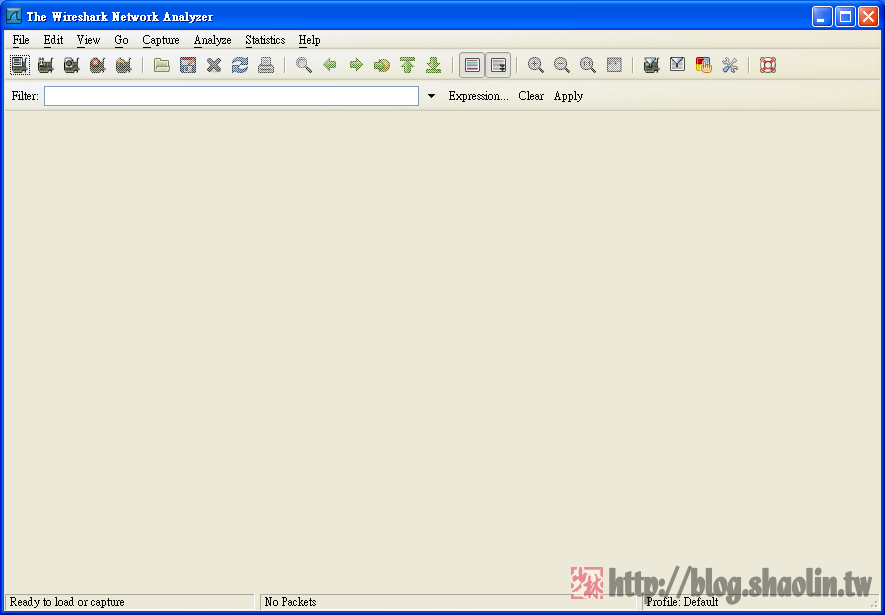
Task: Click the Filter: label button
Action: point(25,96)
